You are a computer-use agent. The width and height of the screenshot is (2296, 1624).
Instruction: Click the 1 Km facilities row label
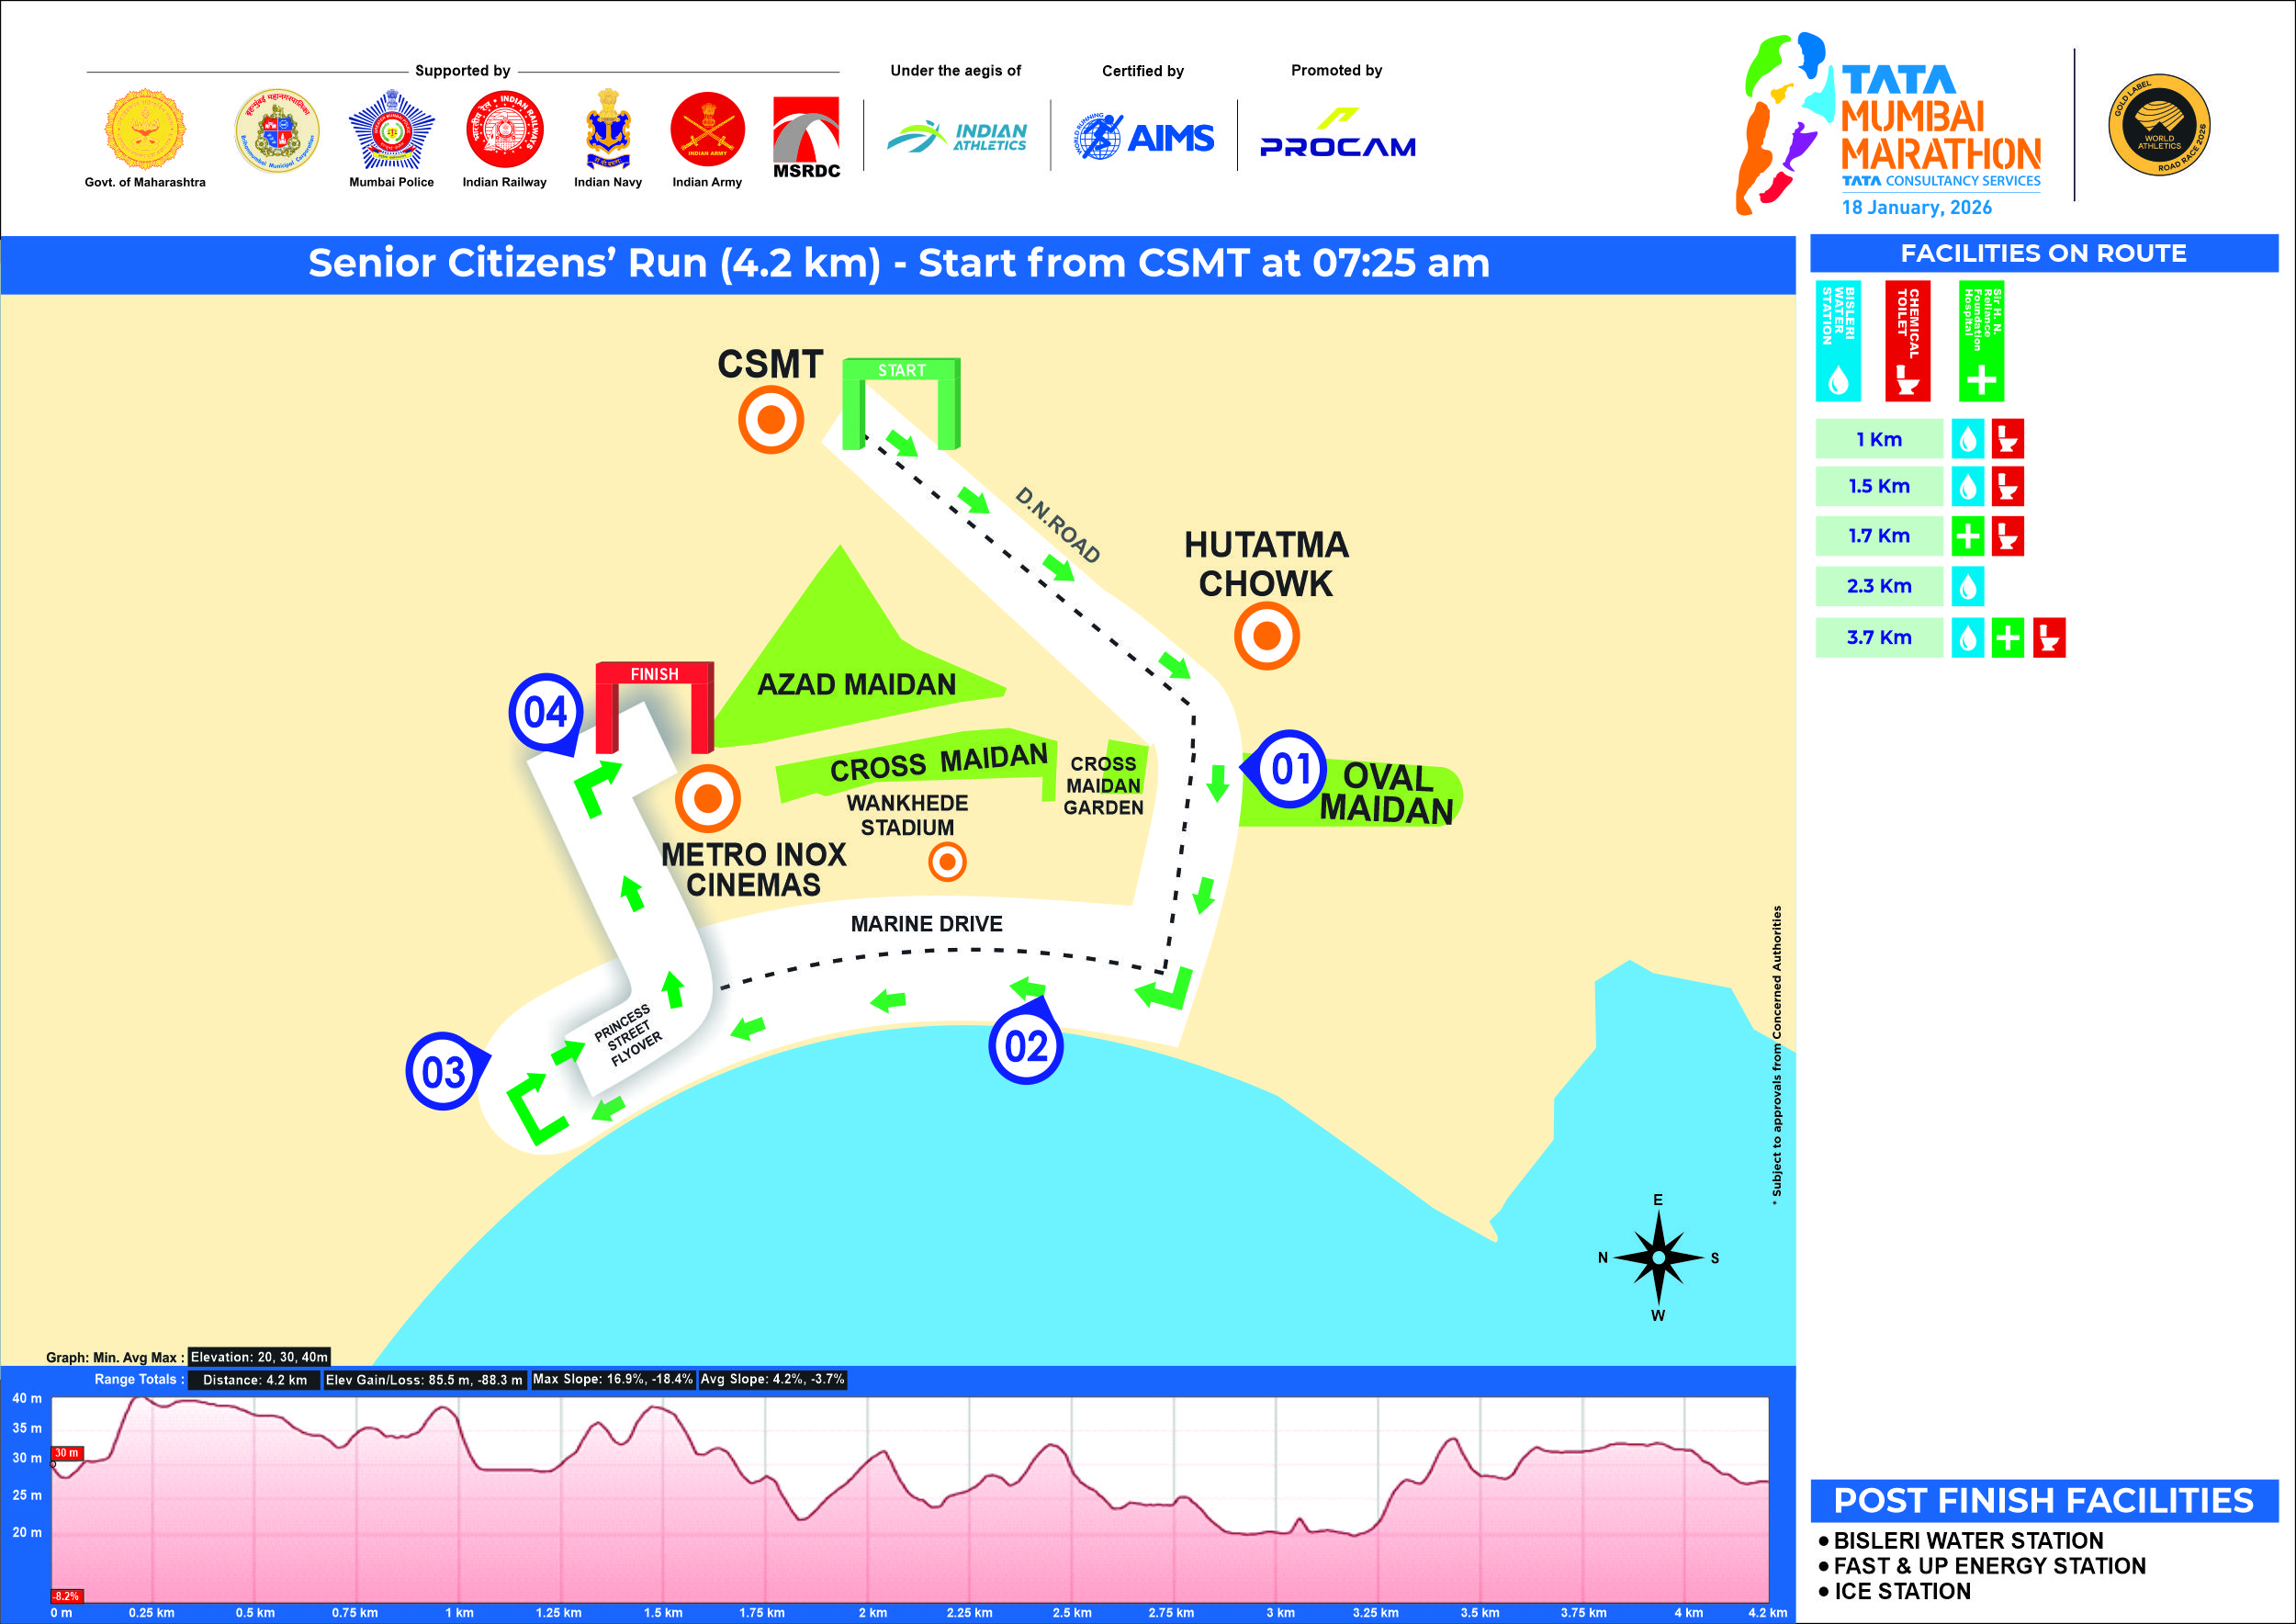tap(1878, 439)
